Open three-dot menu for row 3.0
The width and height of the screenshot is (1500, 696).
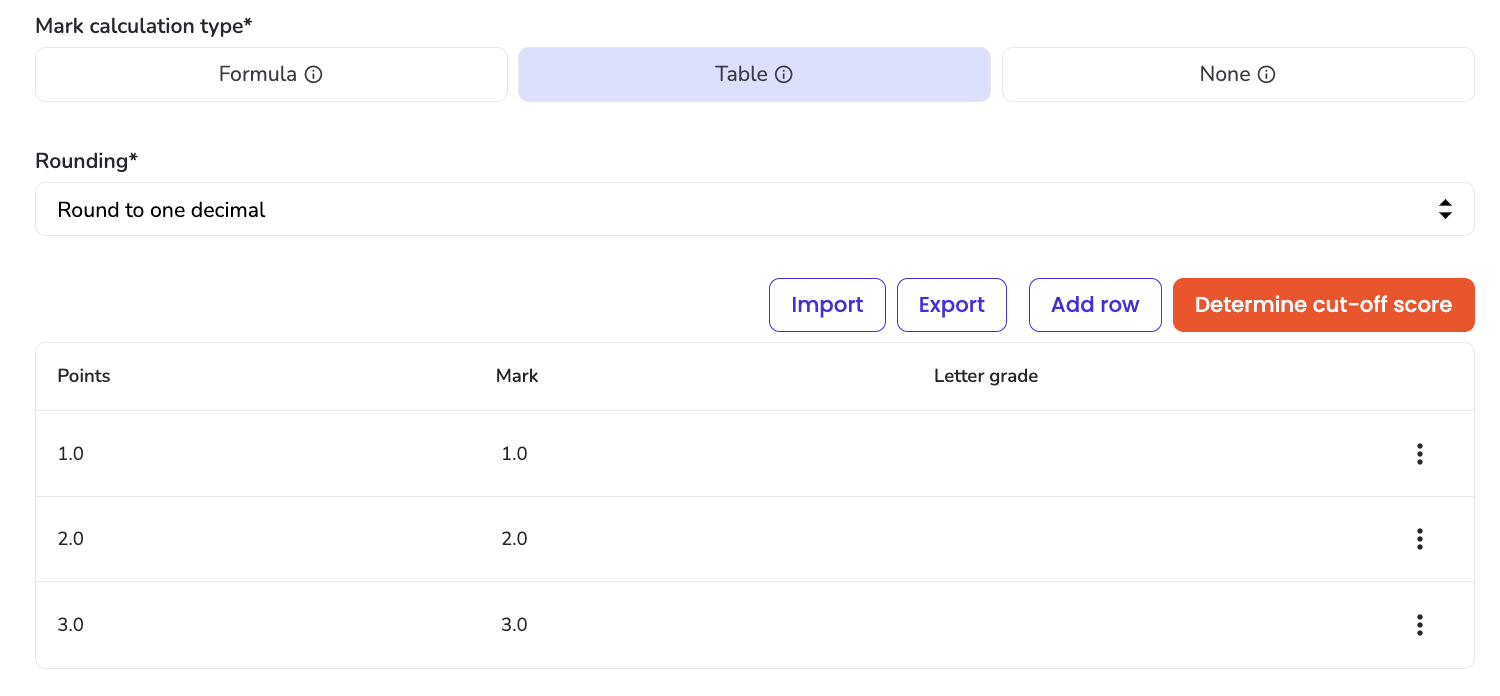point(1419,625)
